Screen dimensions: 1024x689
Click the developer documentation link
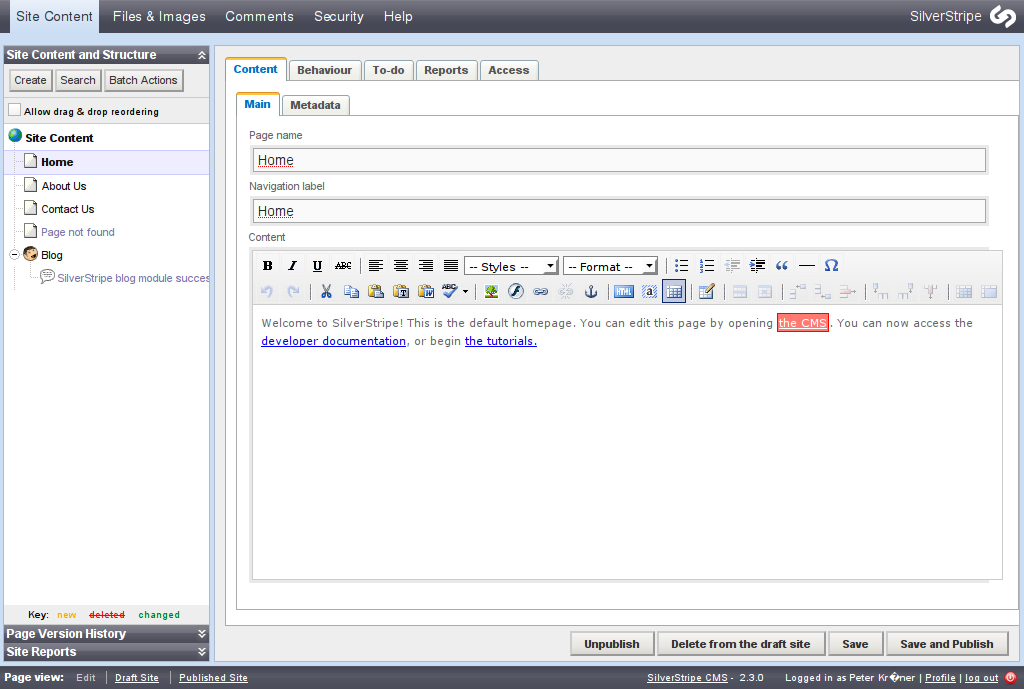(334, 341)
